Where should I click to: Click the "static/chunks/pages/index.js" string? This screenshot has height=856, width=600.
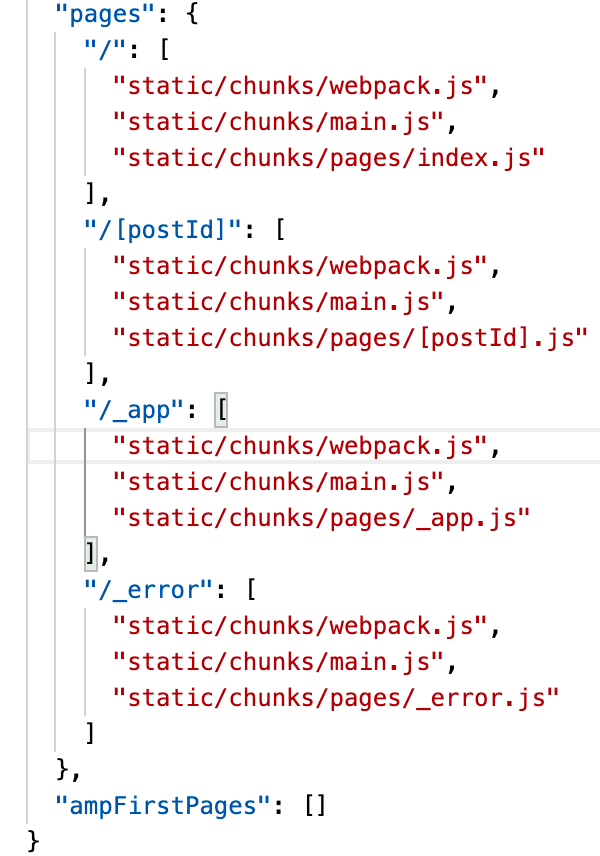click(329, 158)
